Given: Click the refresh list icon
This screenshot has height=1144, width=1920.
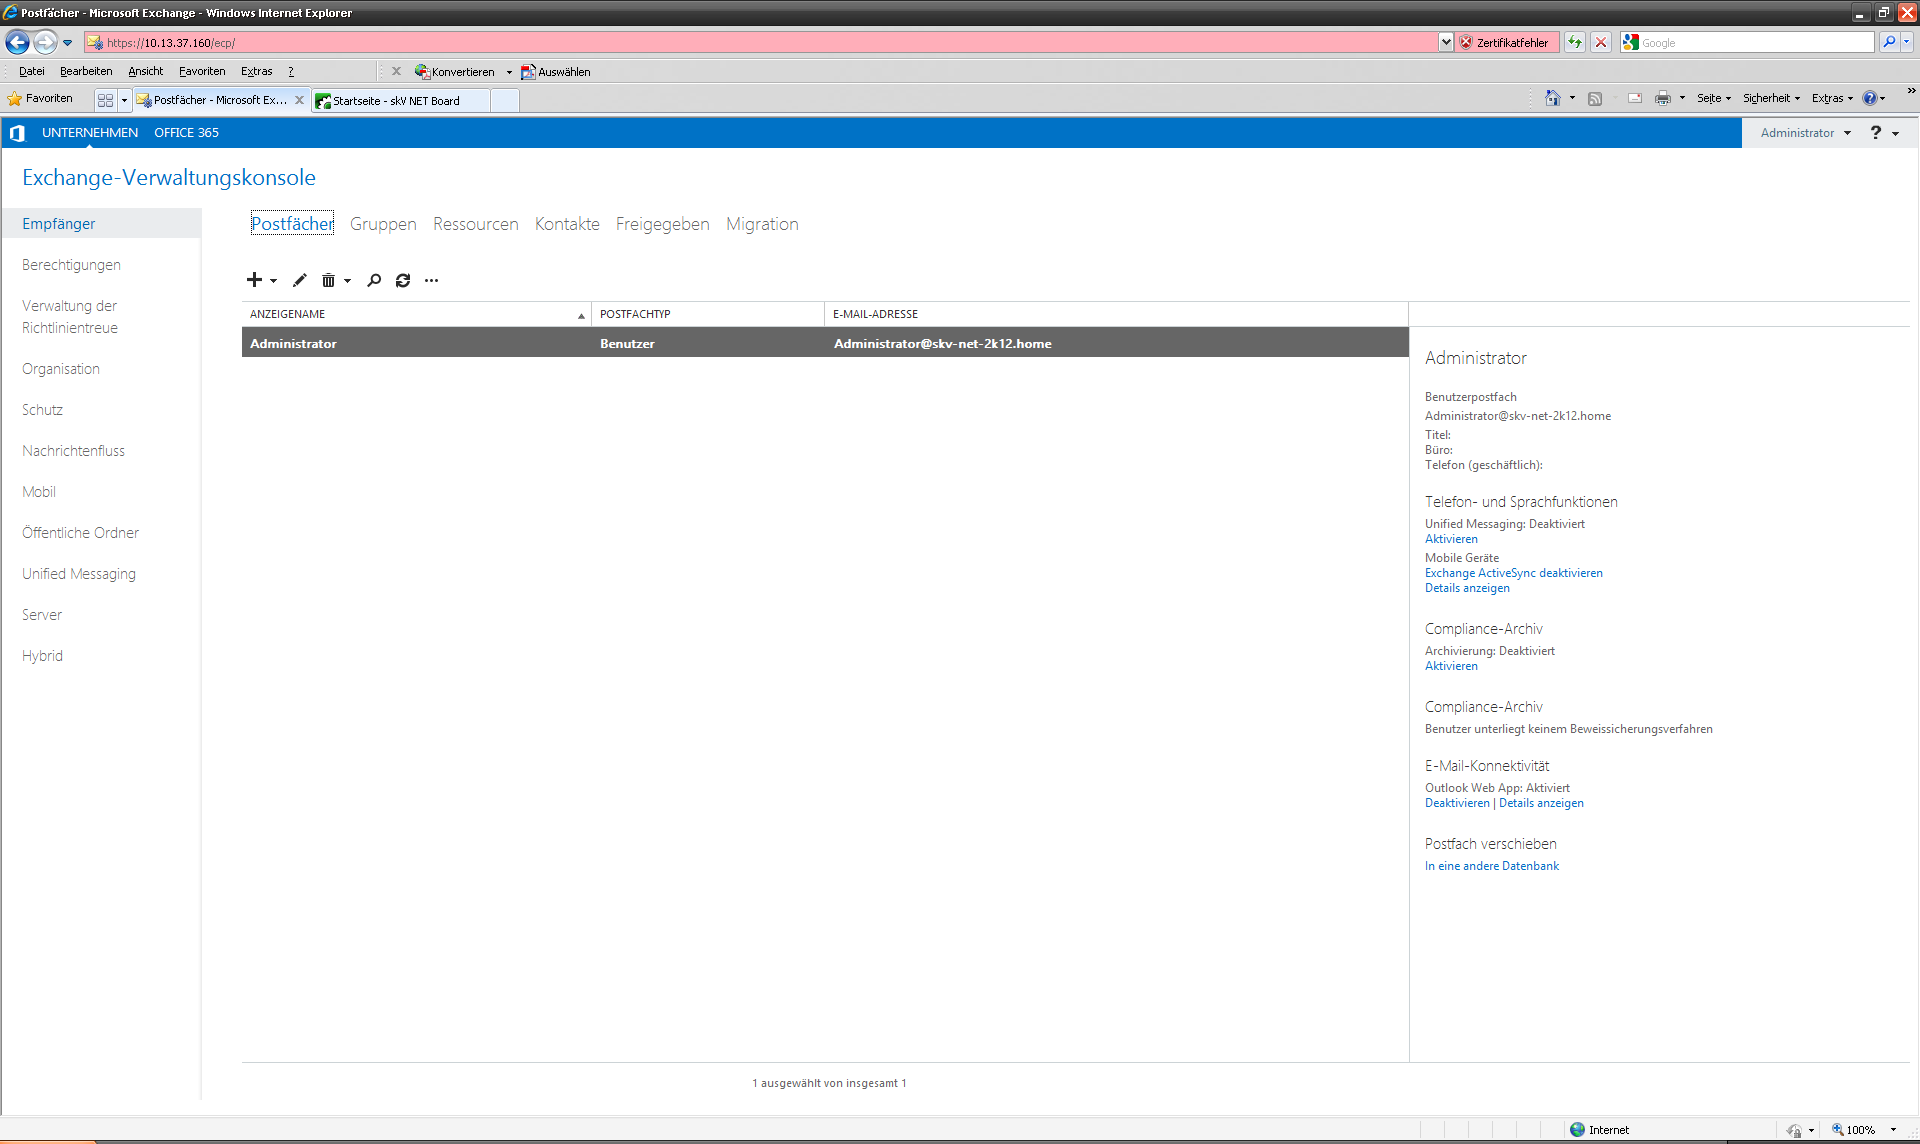Looking at the screenshot, I should pos(403,280).
